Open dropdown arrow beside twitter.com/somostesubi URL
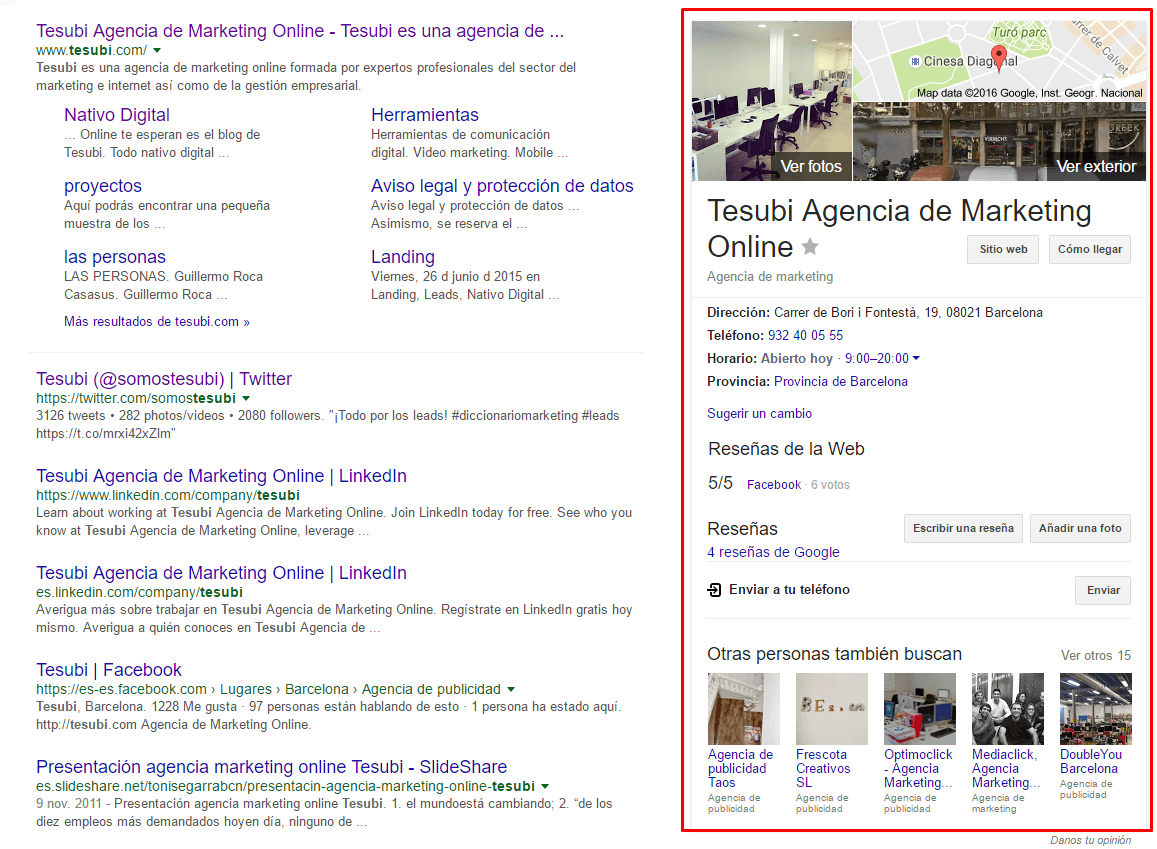Screen dimensions: 1157x849 click(246, 398)
